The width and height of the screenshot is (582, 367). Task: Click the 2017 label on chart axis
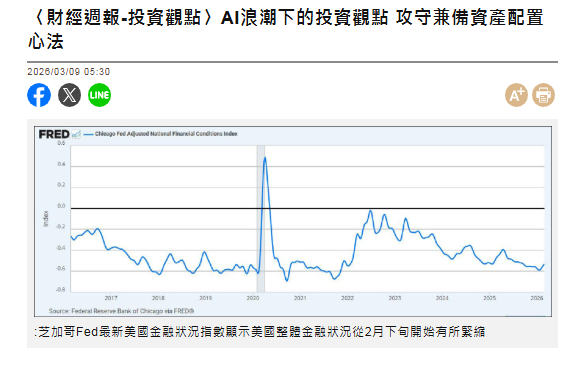pyautogui.click(x=111, y=298)
